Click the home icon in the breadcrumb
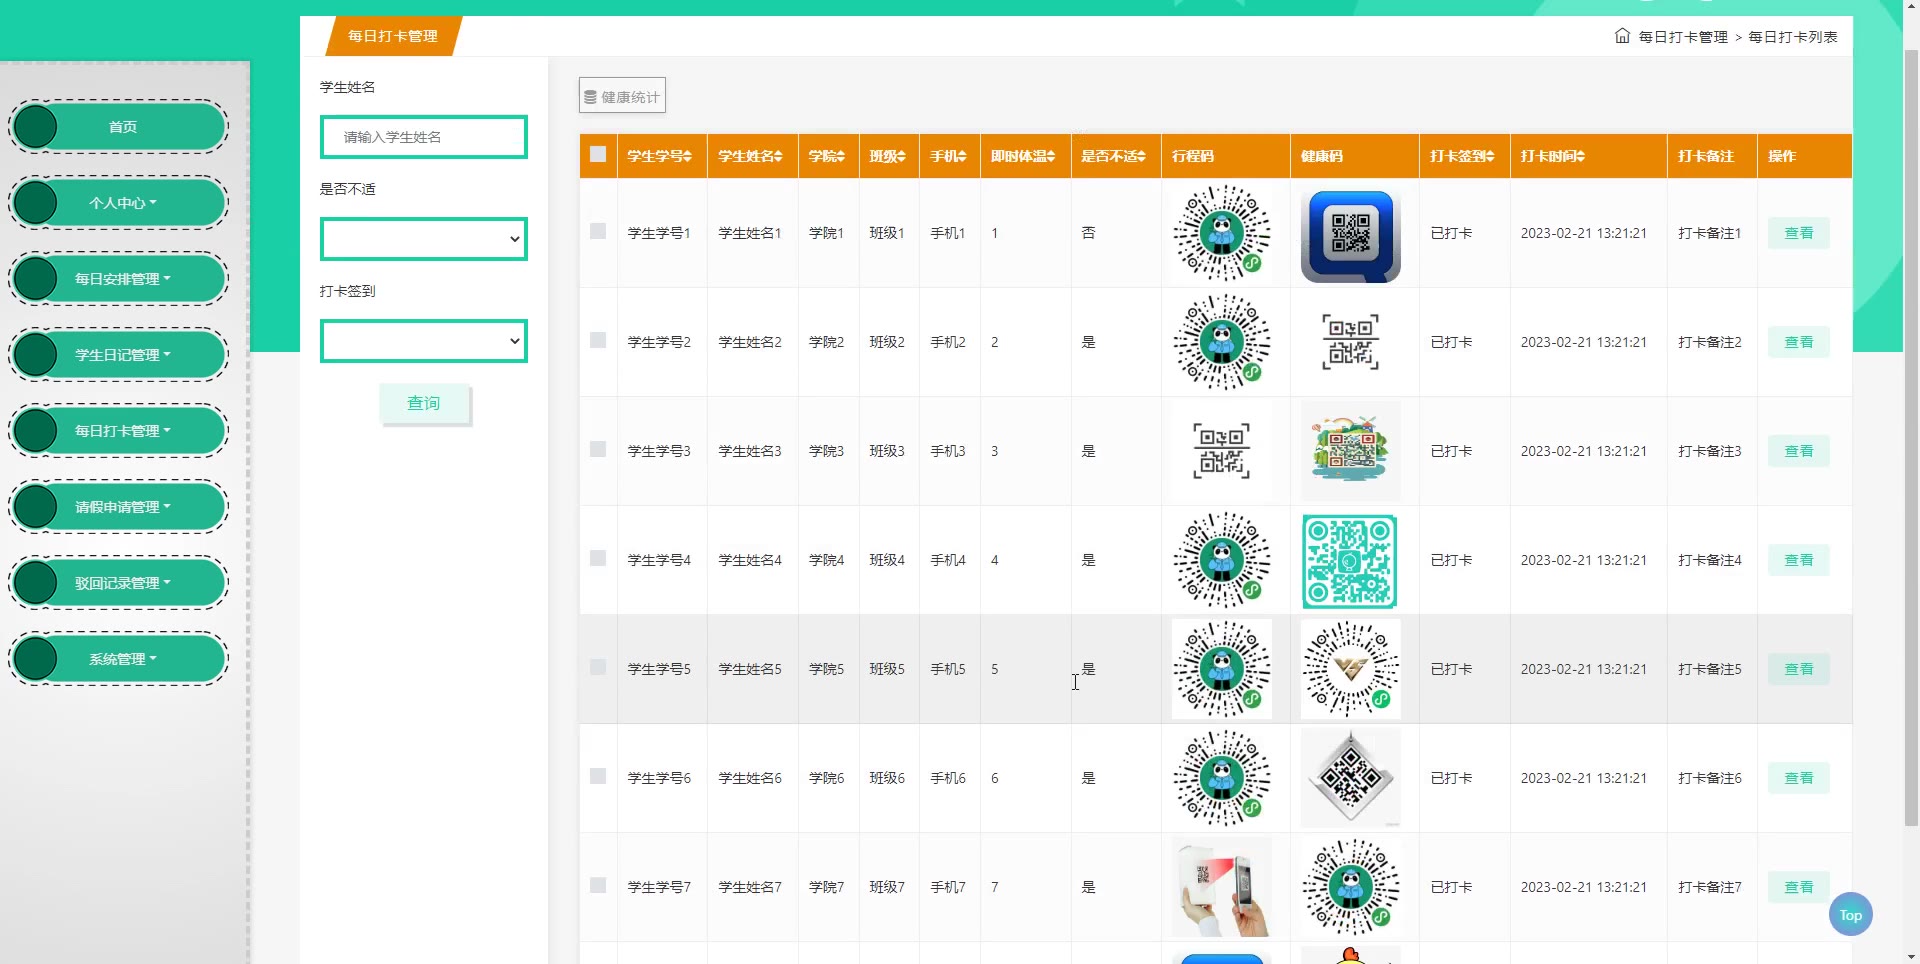The height and width of the screenshot is (964, 1920). pyautogui.click(x=1622, y=36)
